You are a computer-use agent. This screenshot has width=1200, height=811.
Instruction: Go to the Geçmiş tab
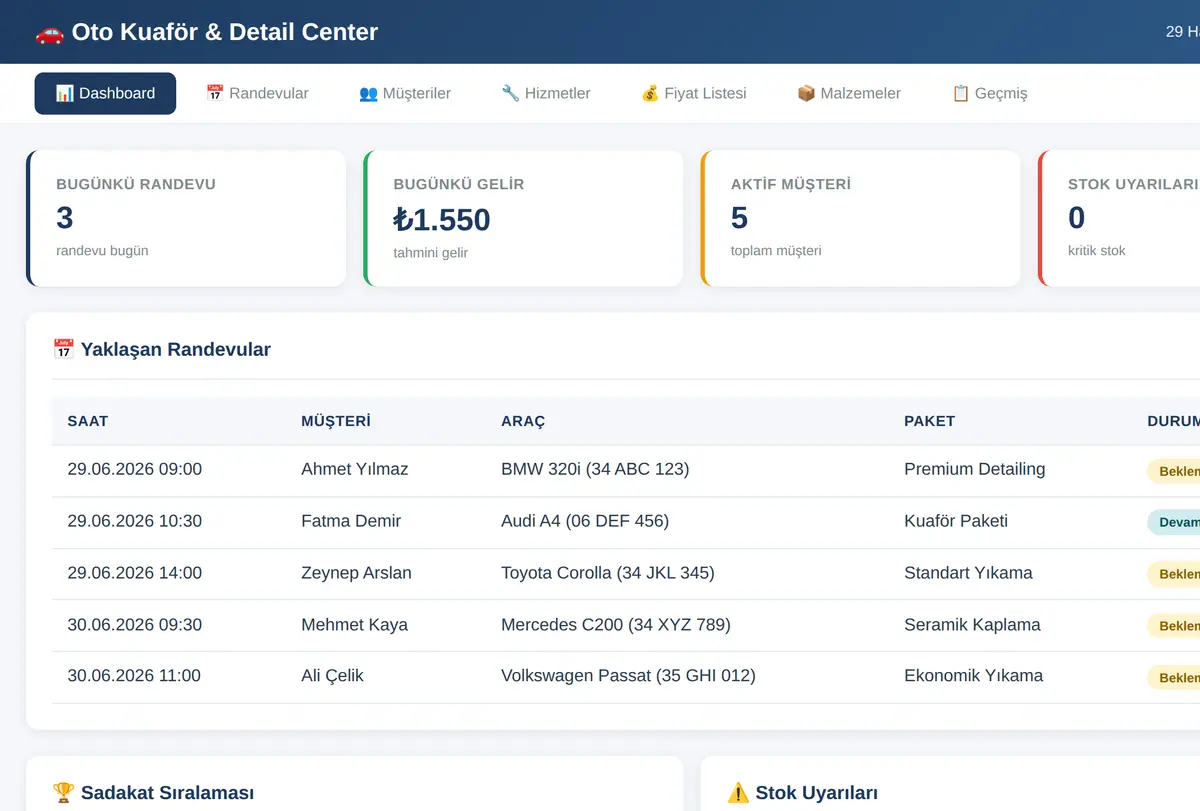[989, 93]
